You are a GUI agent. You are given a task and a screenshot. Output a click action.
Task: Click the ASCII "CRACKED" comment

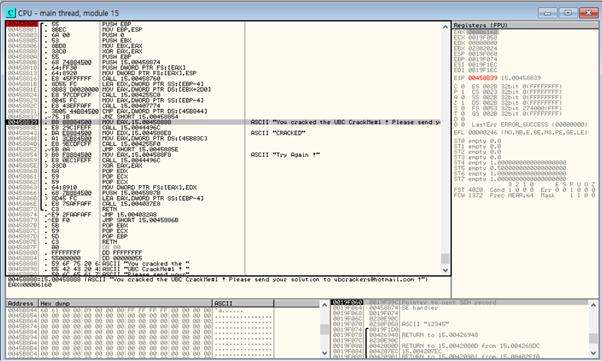tap(278, 133)
